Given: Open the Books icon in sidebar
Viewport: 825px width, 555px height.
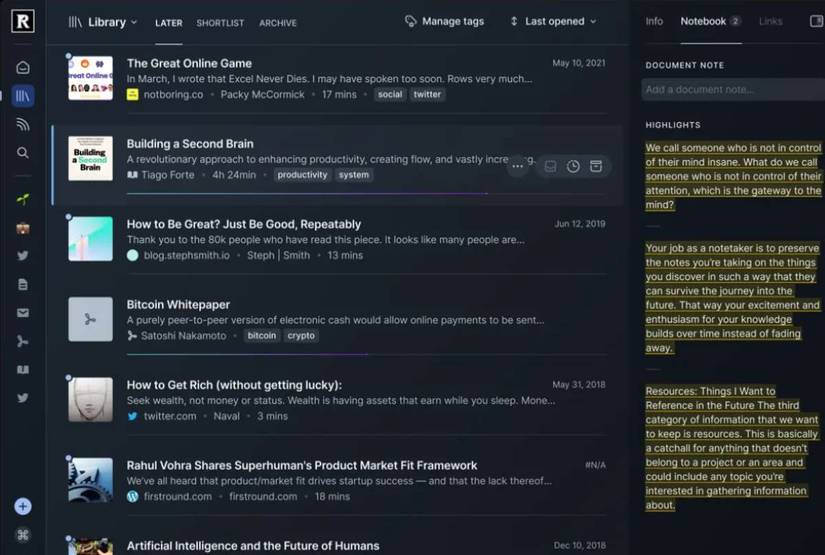Looking at the screenshot, I should [x=23, y=369].
